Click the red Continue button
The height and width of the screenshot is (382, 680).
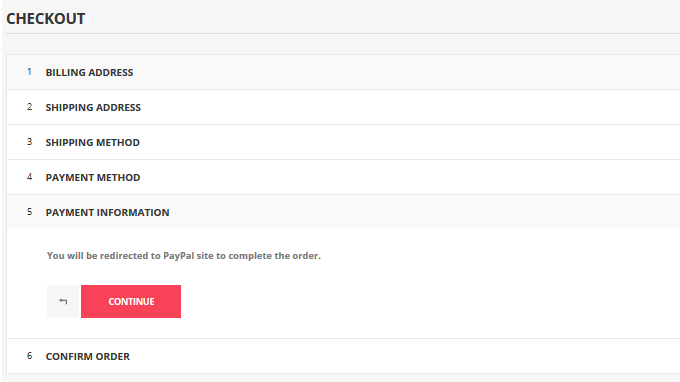click(x=131, y=301)
